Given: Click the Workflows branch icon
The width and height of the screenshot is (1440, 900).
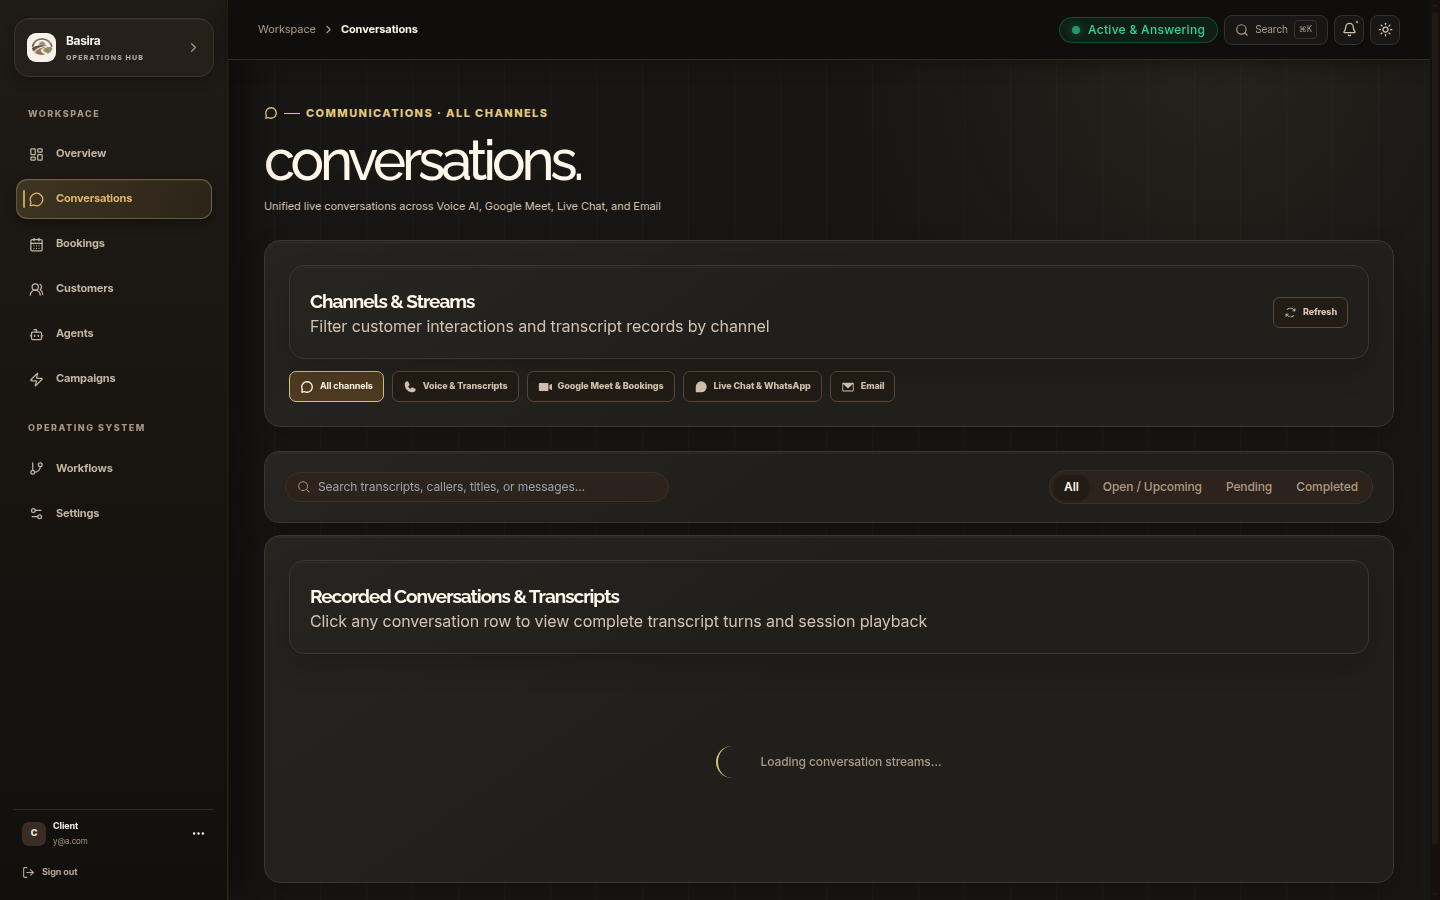Looking at the screenshot, I should click(37, 469).
